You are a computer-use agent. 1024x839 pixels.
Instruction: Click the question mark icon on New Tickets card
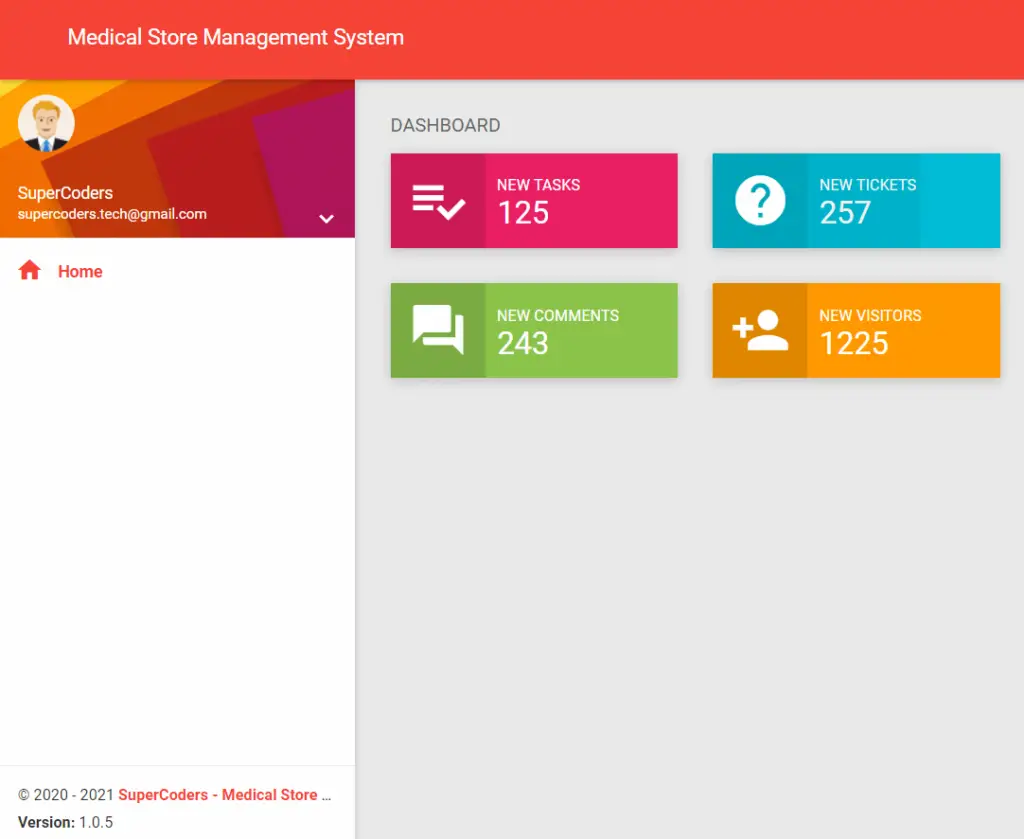(x=762, y=200)
